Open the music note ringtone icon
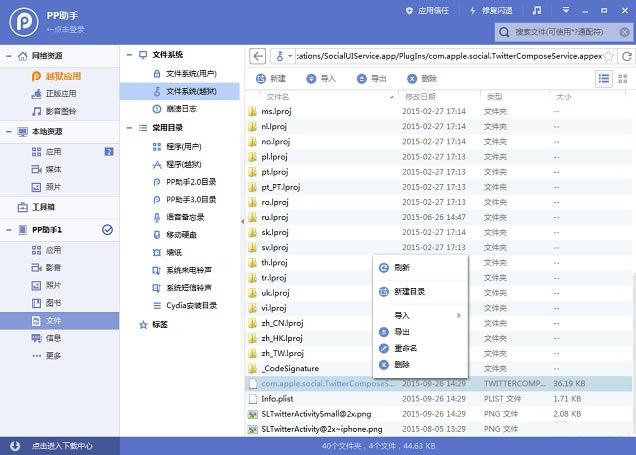636x455 pixels. [537, 11]
